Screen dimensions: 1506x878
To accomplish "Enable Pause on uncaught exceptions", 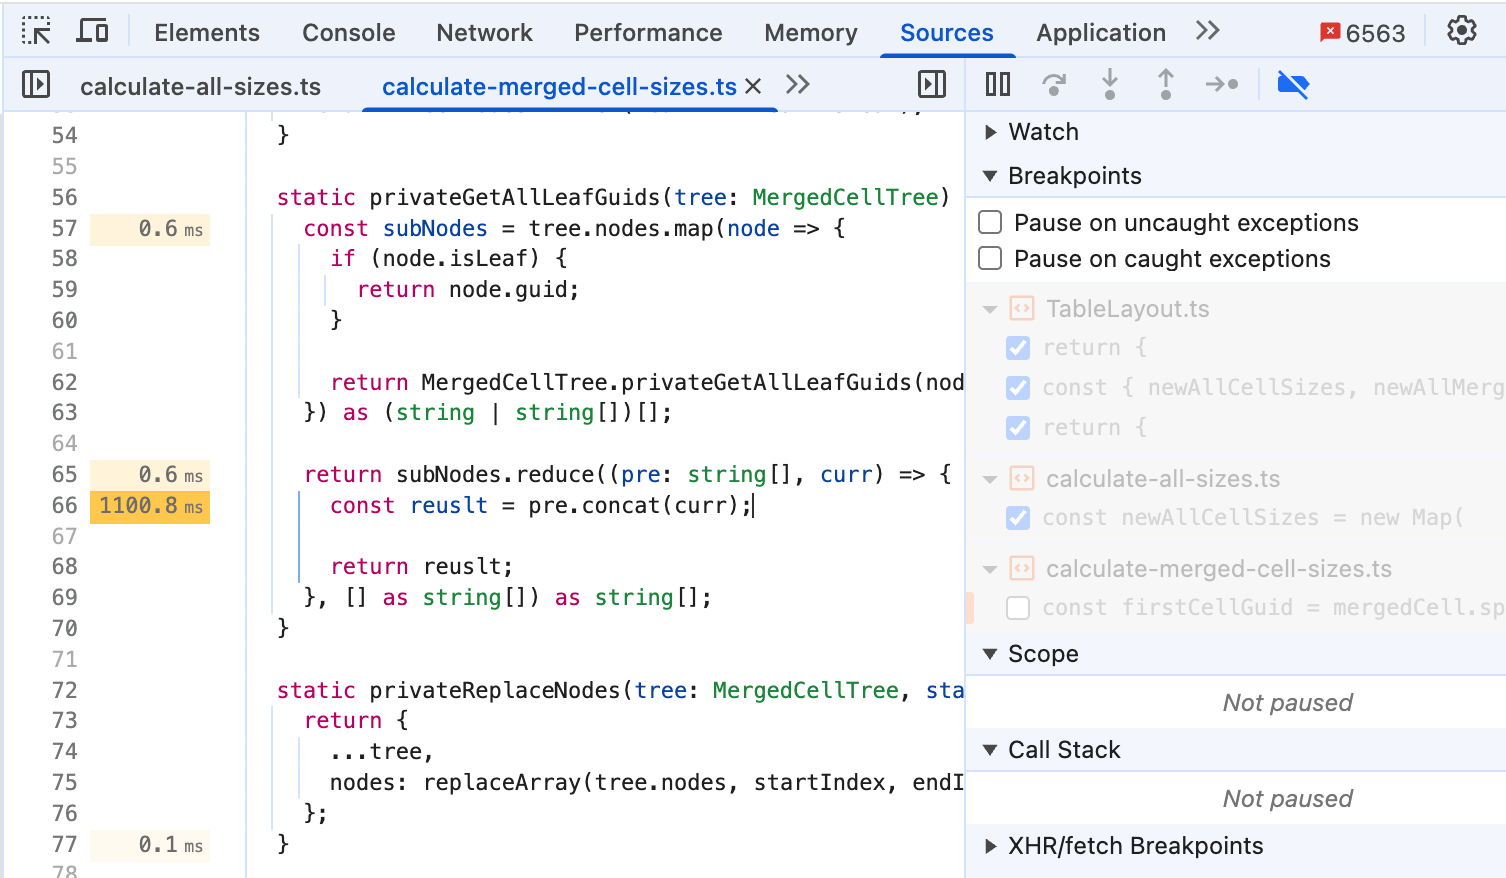I will click(990, 222).
